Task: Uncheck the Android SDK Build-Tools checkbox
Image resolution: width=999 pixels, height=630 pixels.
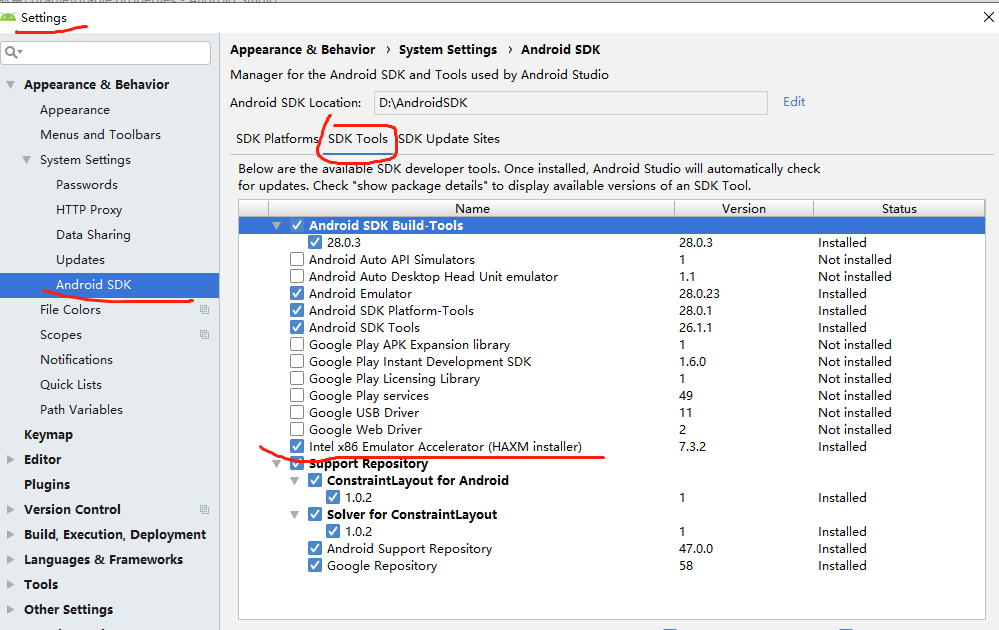Action: (x=297, y=226)
